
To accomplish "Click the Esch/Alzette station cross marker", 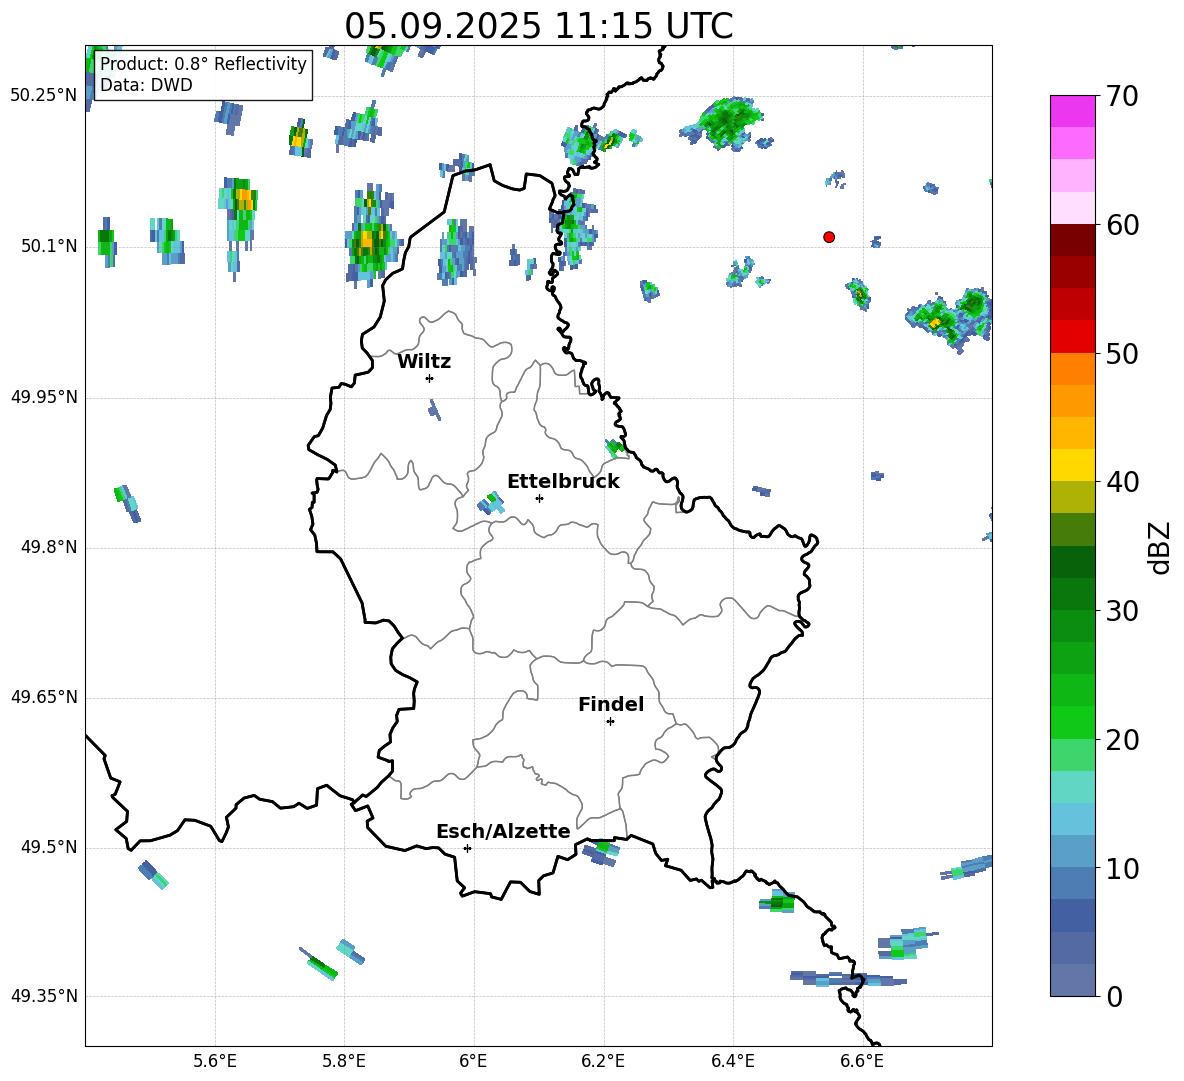I will coord(467,848).
